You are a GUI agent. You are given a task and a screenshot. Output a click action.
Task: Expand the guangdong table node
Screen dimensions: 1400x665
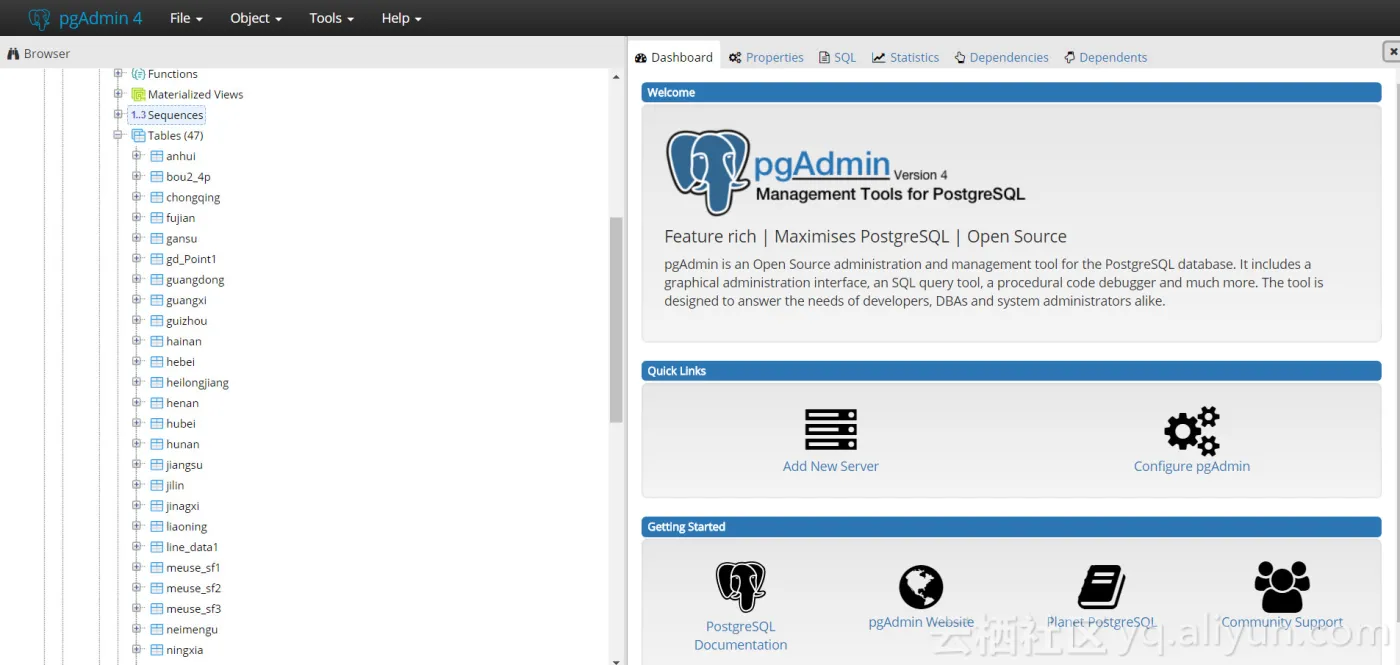pyautogui.click(x=137, y=279)
